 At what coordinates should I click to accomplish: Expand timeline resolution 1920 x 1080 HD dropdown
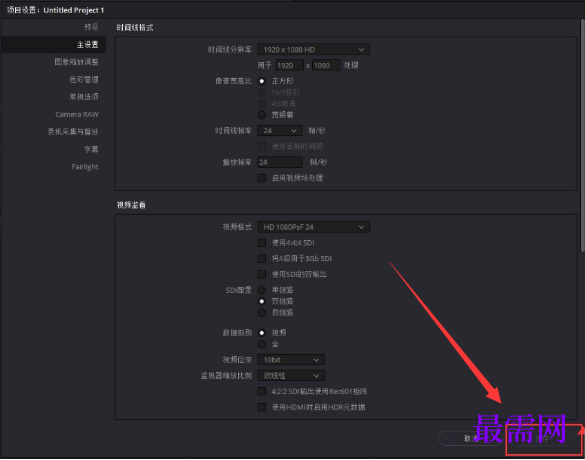(313, 50)
